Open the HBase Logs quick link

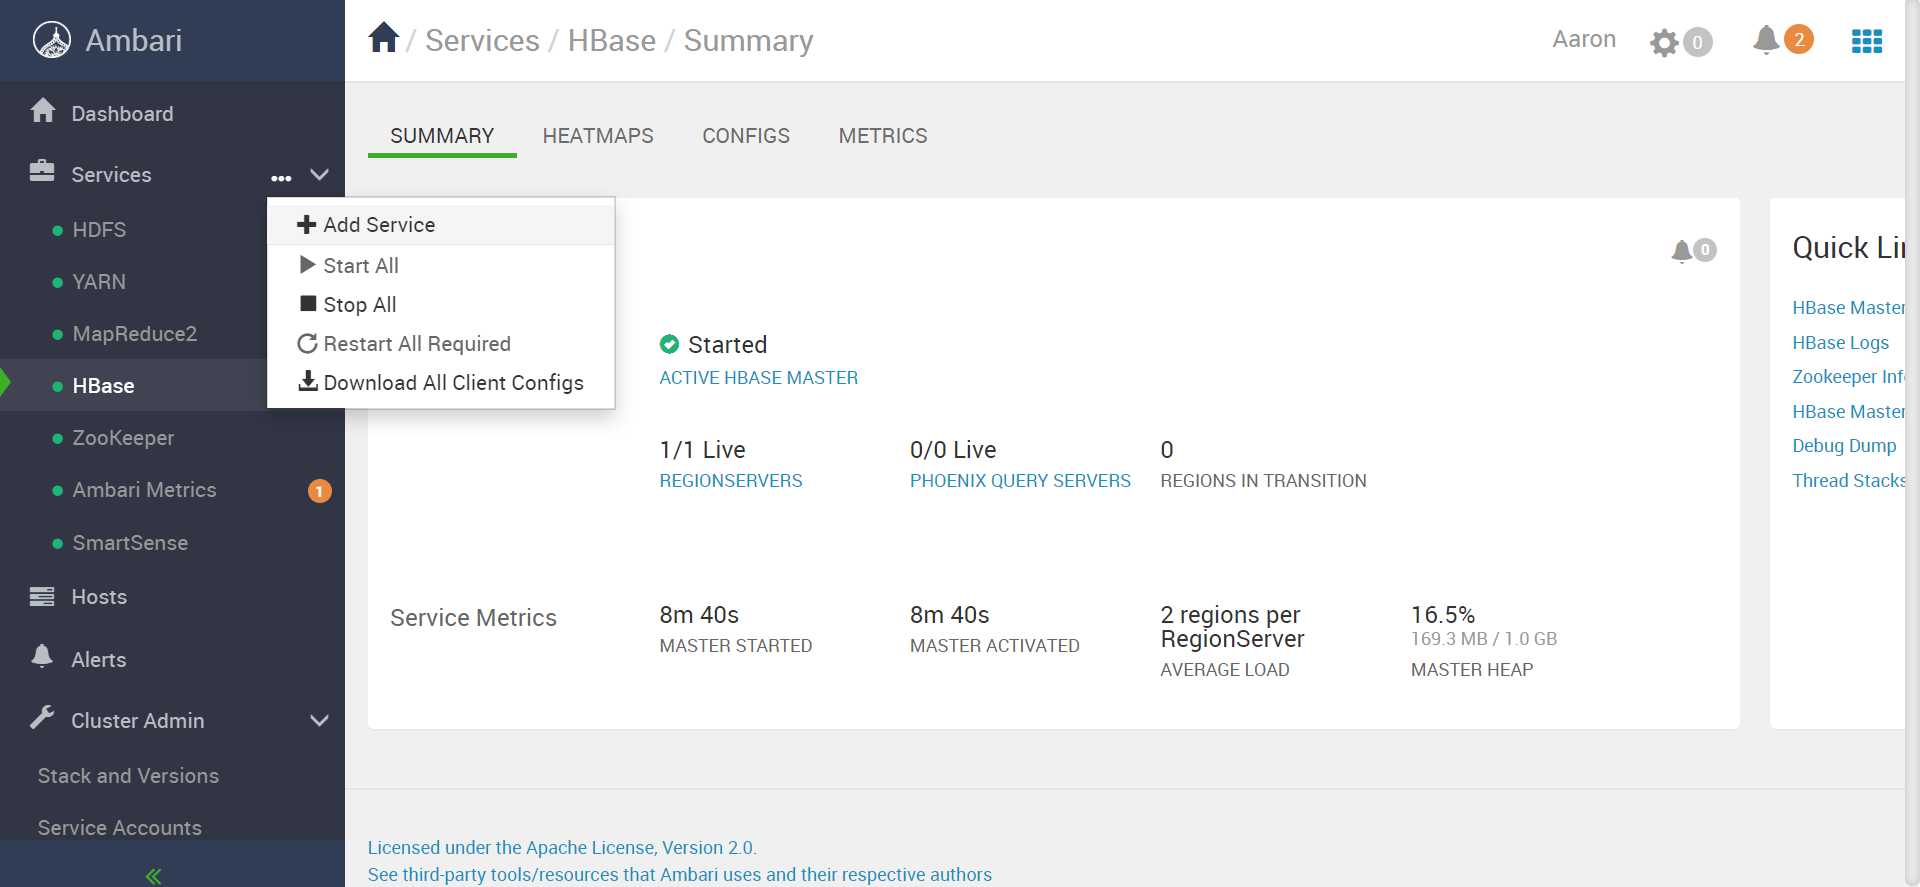(x=1840, y=343)
